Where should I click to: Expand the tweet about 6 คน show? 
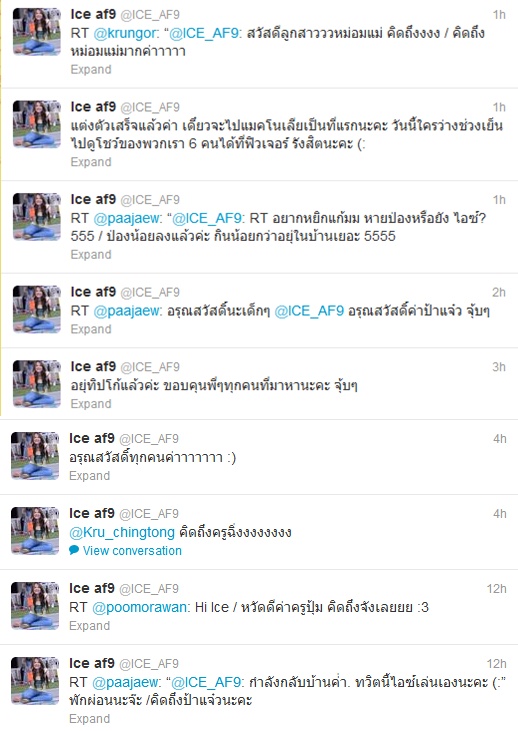click(x=91, y=162)
